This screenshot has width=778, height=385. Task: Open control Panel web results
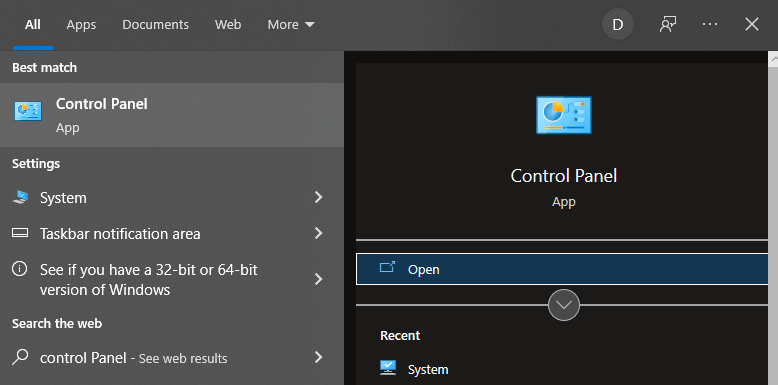(x=172, y=358)
